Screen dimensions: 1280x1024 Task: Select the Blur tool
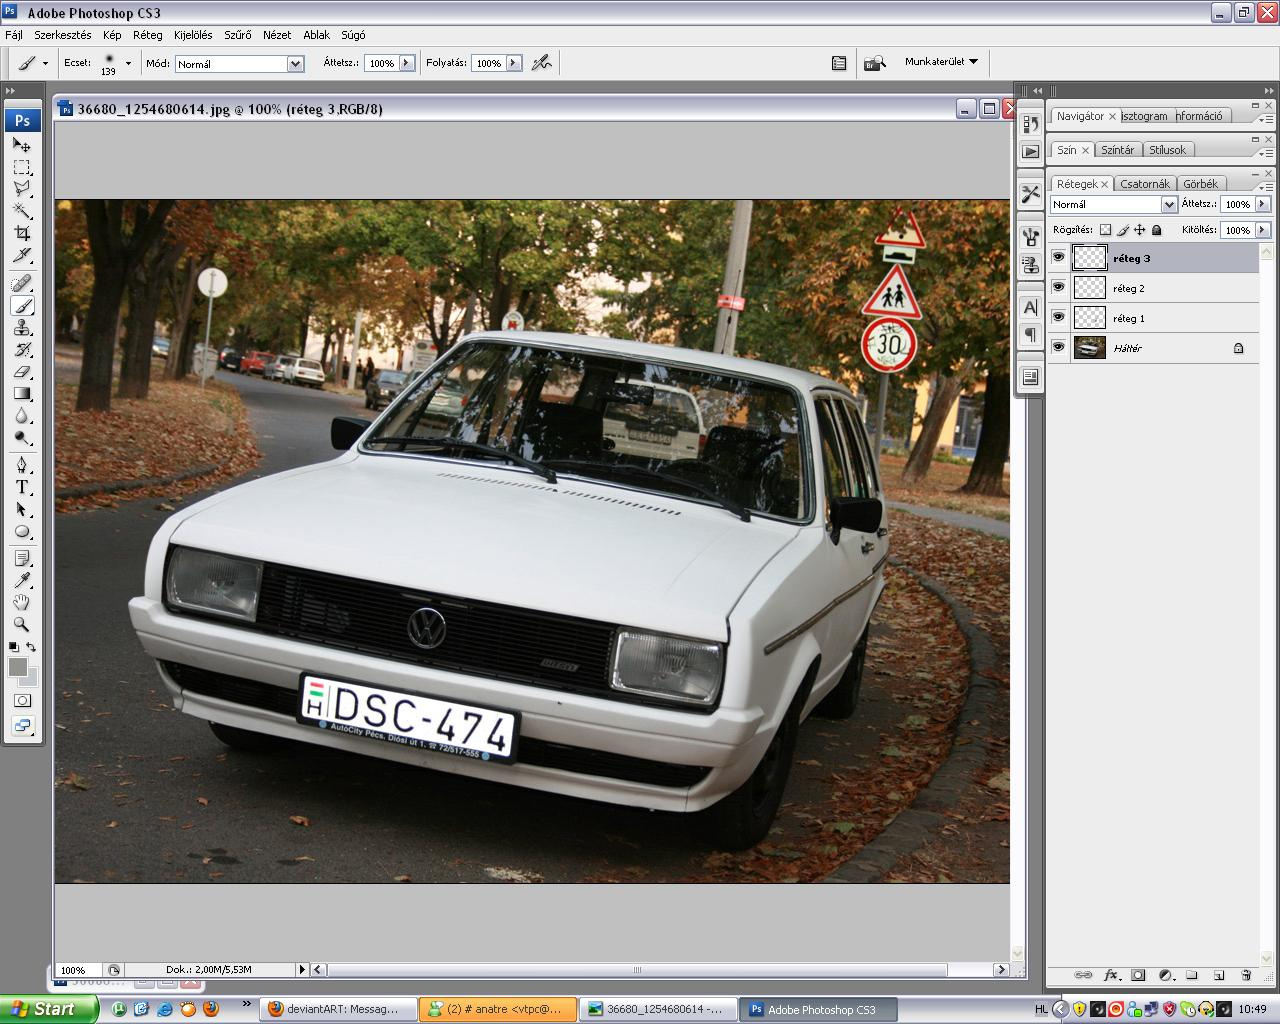[x=22, y=416]
